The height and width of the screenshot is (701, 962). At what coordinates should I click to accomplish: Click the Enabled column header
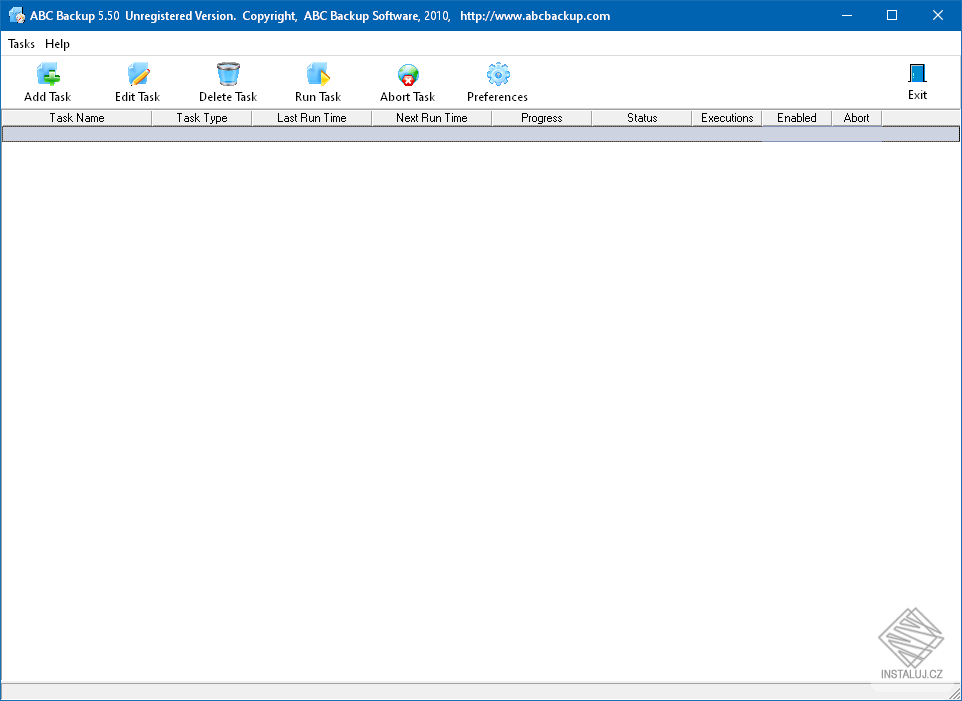(796, 117)
